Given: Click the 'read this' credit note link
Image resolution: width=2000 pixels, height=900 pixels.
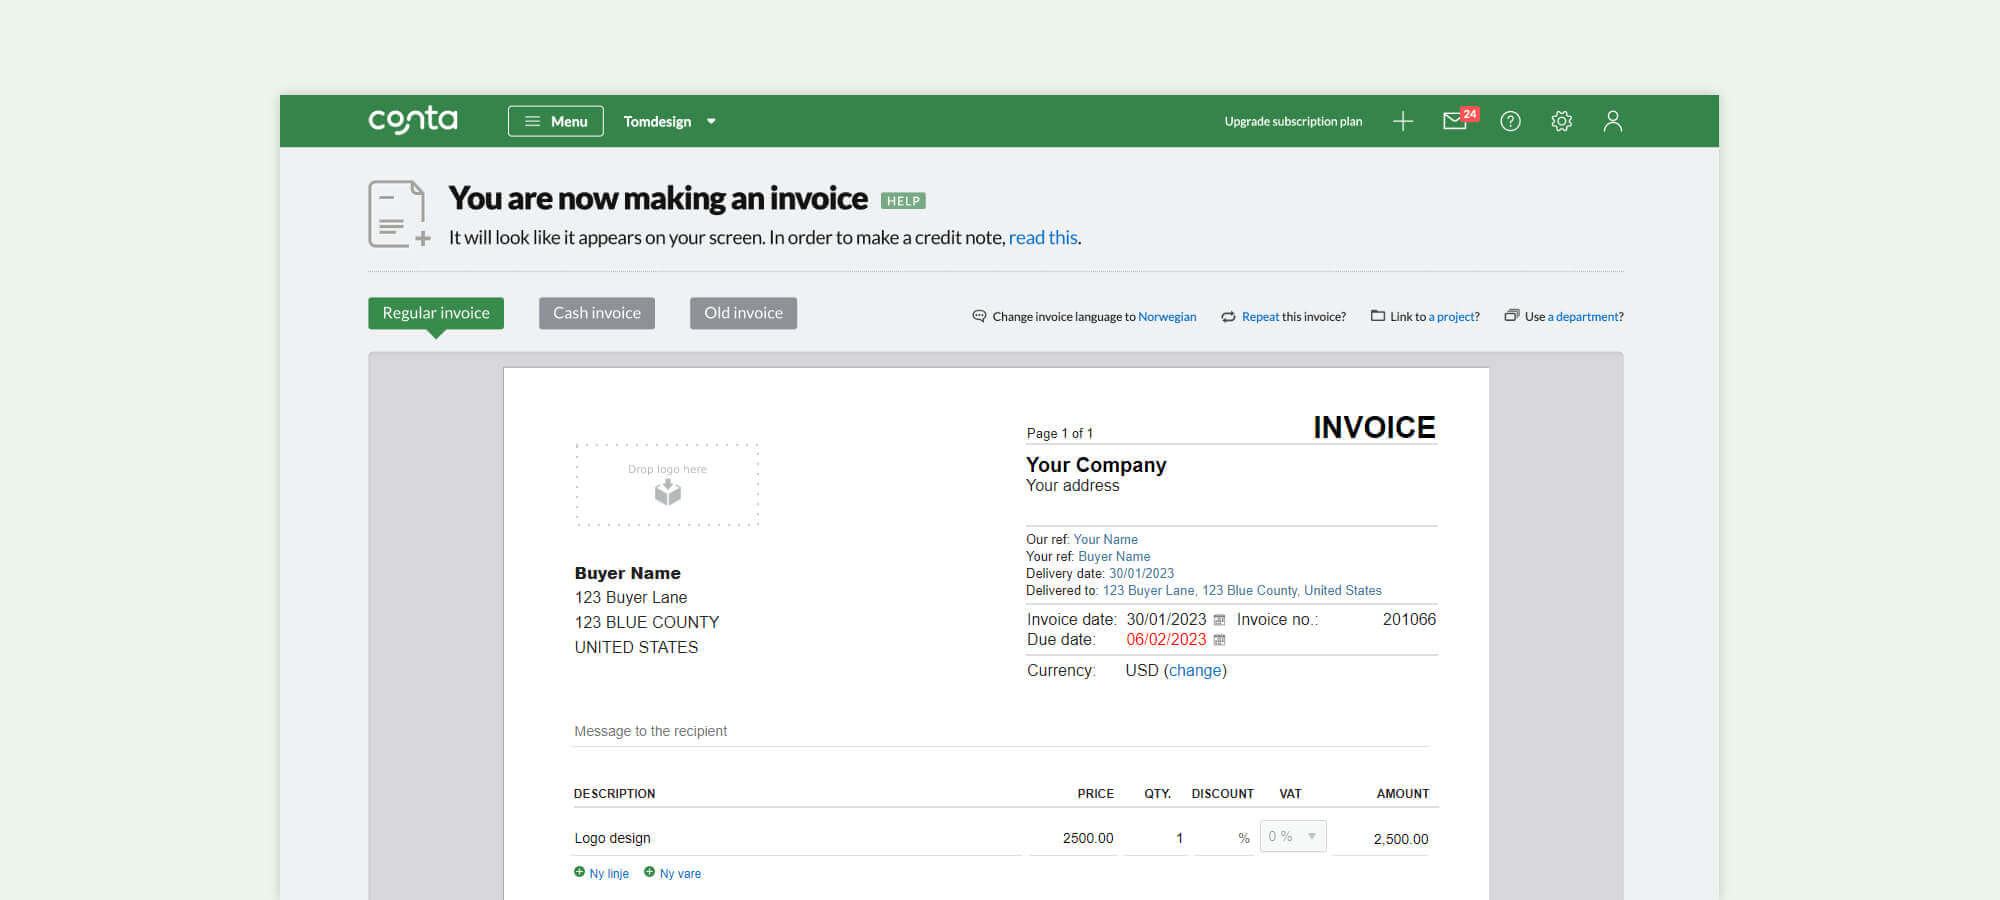Looking at the screenshot, I should 1042,237.
